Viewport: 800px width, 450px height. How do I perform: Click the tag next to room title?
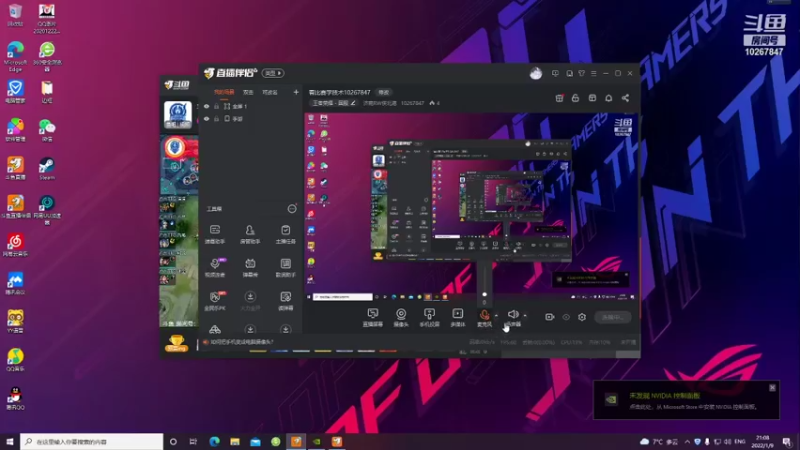(x=384, y=92)
